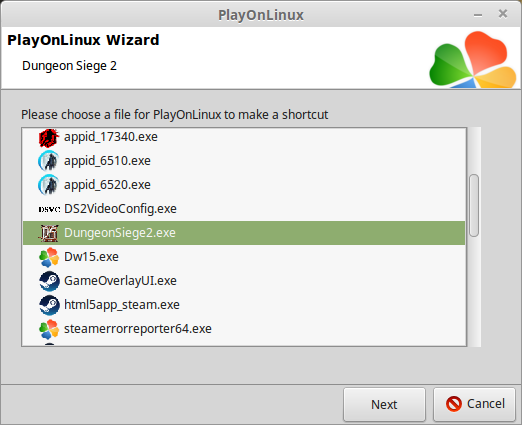The image size is (522, 425).
Task: Click the red appid_17340.exe icon
Action: 49,137
